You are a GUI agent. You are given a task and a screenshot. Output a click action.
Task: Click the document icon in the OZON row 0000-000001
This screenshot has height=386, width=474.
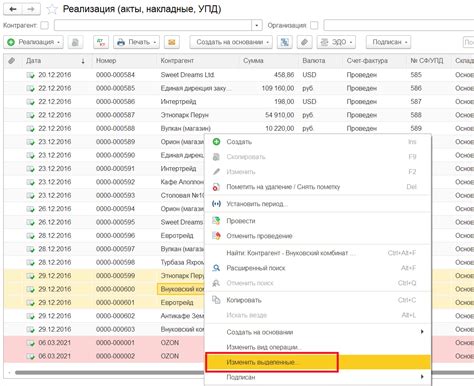point(30,343)
